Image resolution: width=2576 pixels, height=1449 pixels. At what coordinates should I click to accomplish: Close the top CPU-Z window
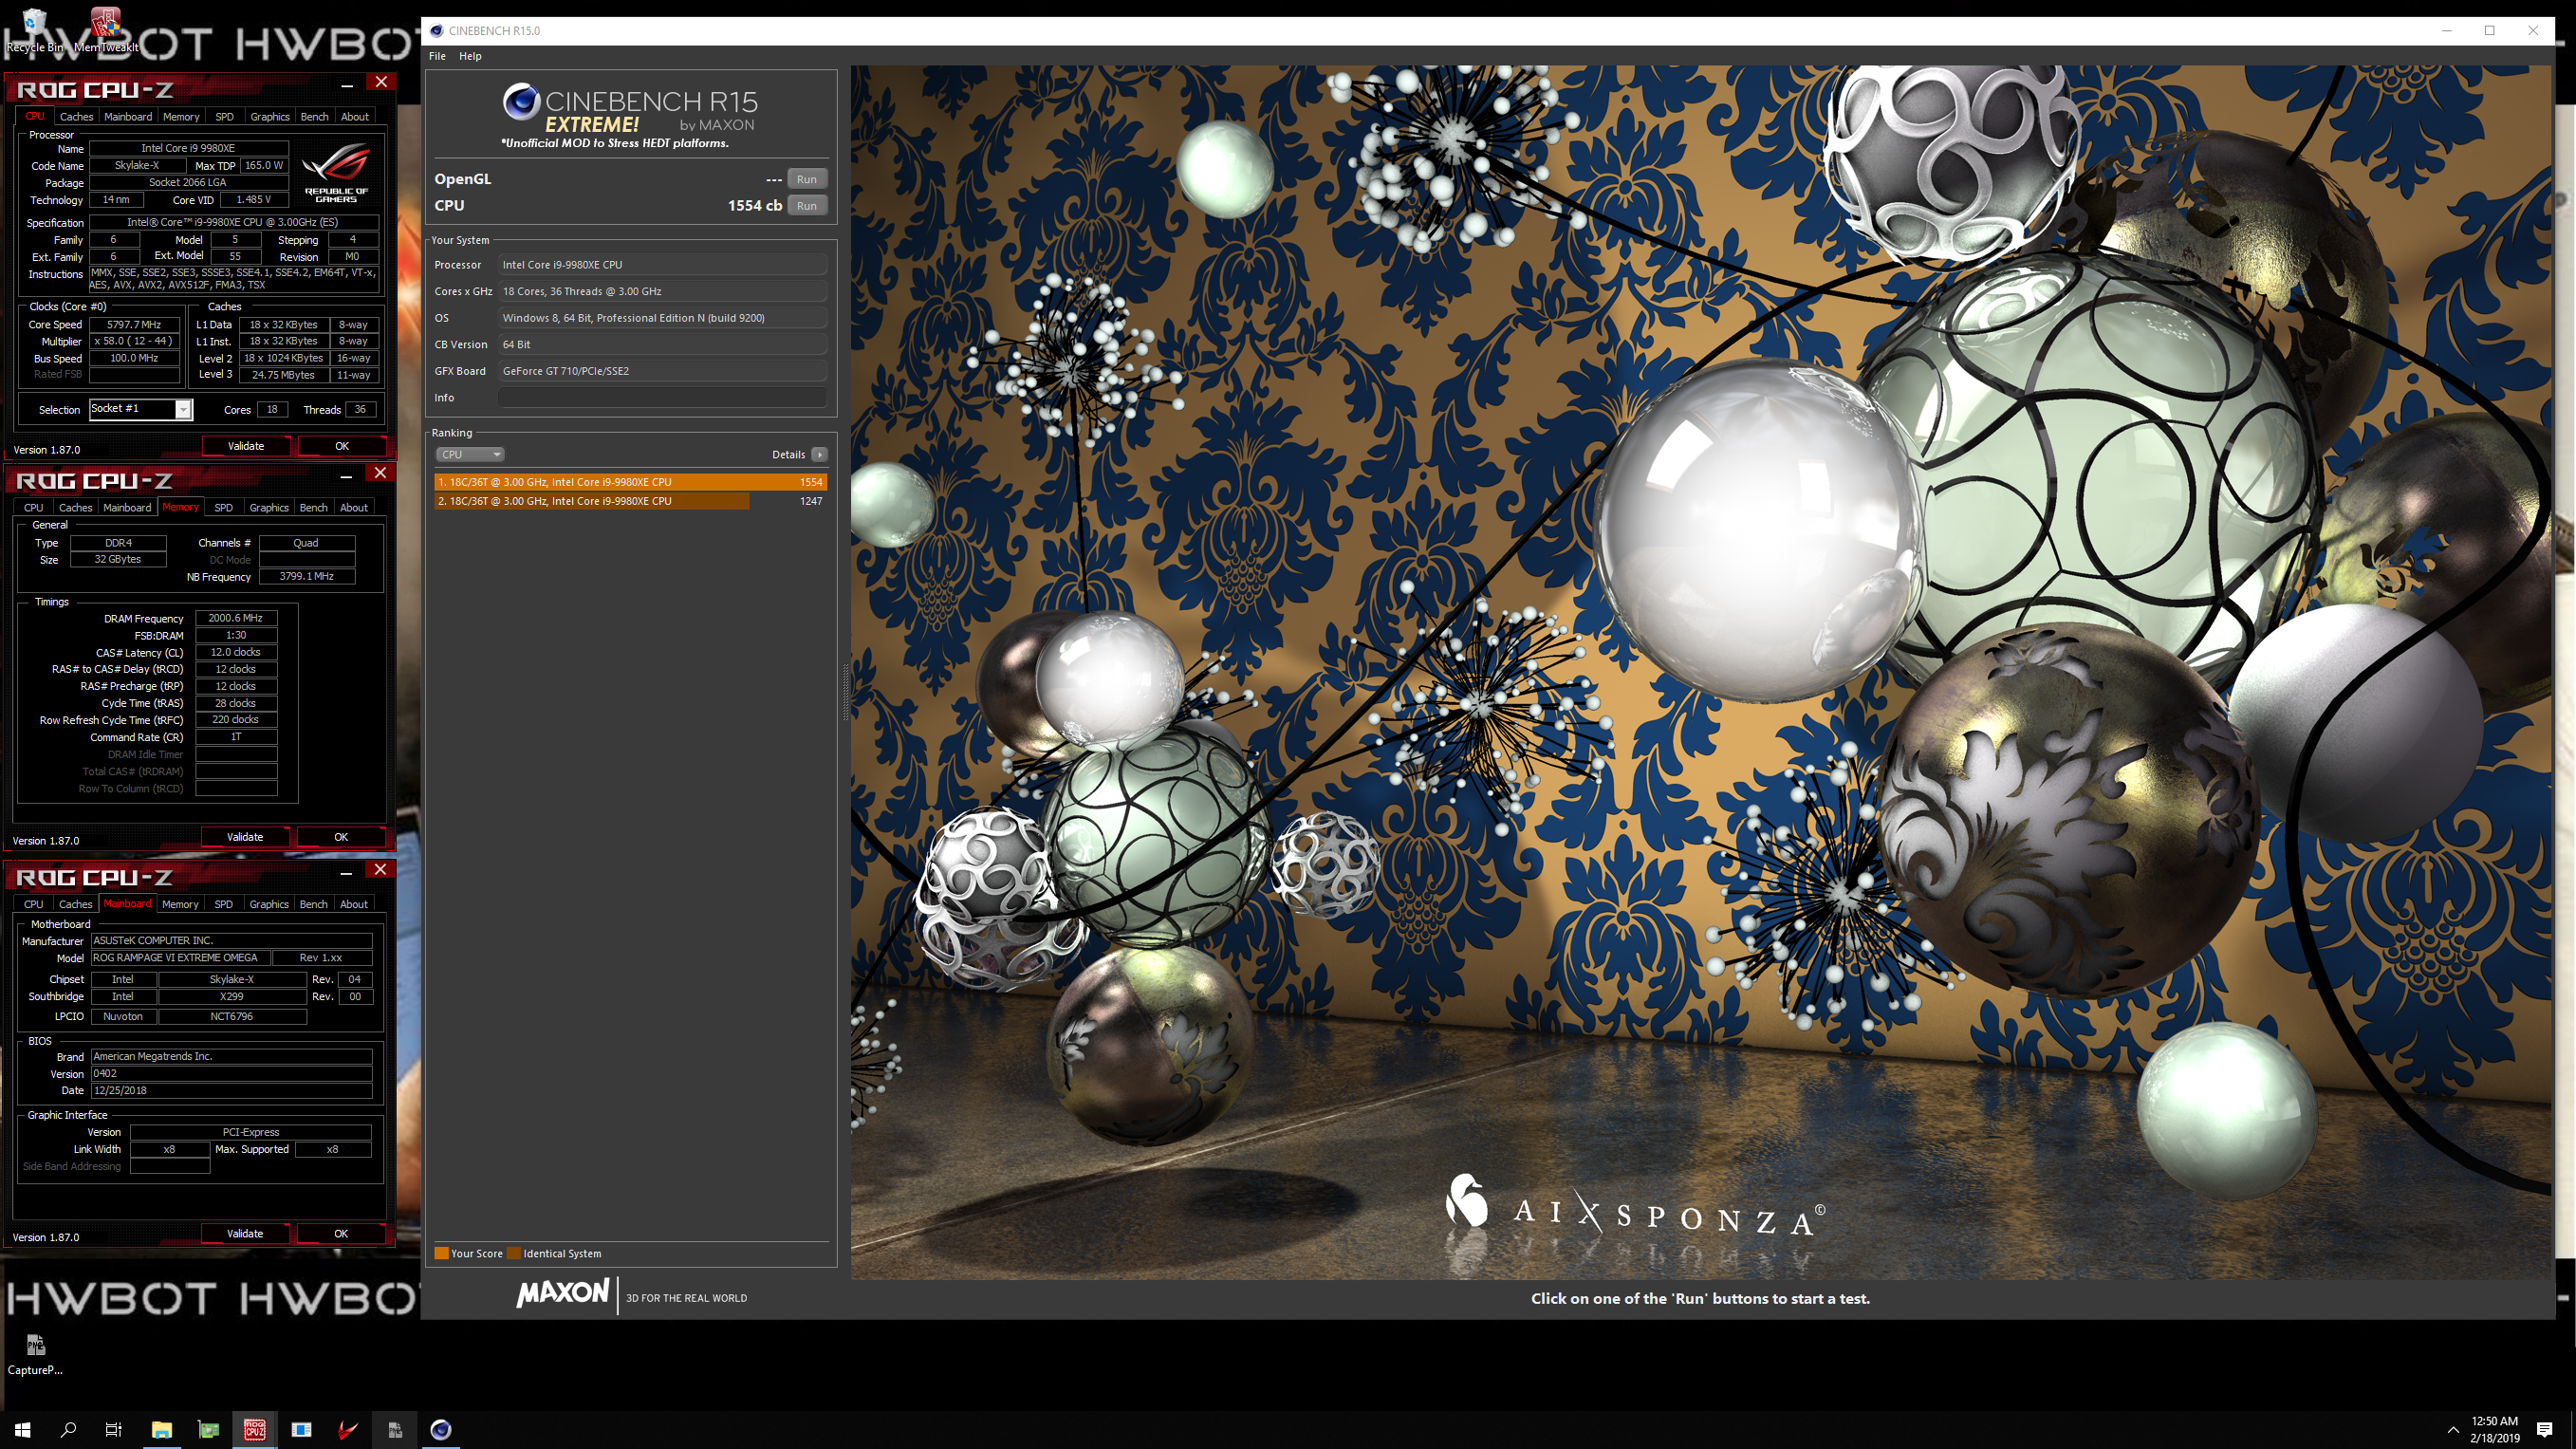pyautogui.click(x=381, y=82)
